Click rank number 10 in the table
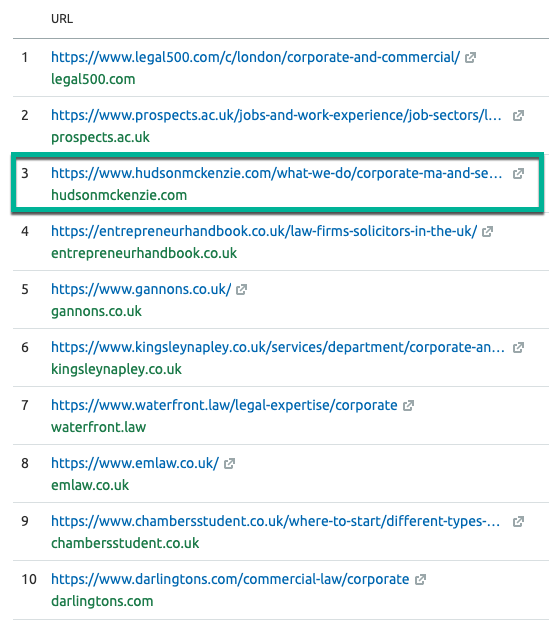 29,580
